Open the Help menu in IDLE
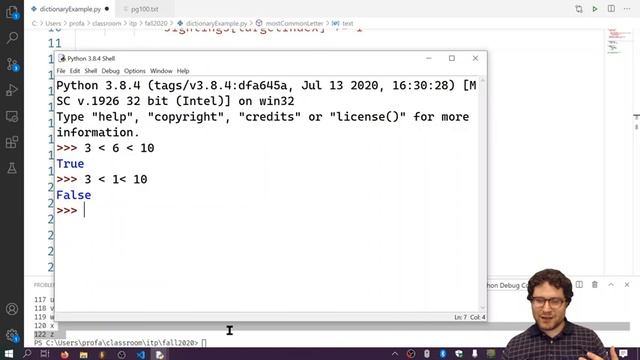 [183, 71]
